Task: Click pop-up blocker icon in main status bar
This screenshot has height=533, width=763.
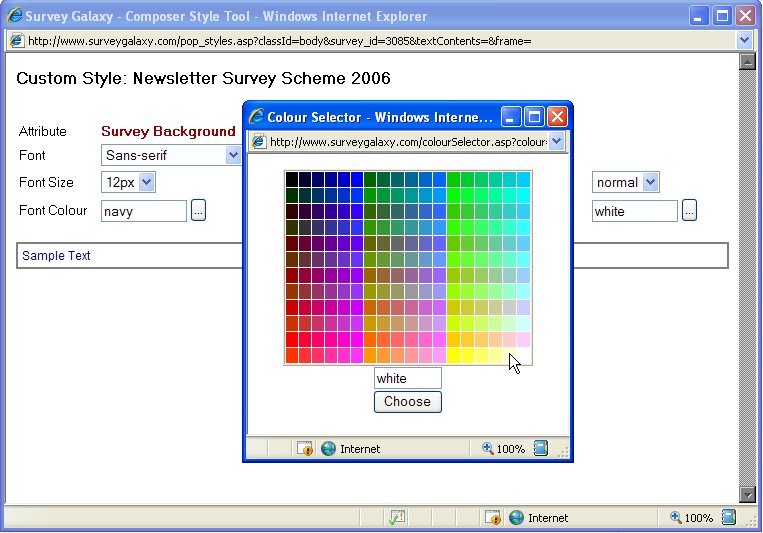Action: (492, 518)
